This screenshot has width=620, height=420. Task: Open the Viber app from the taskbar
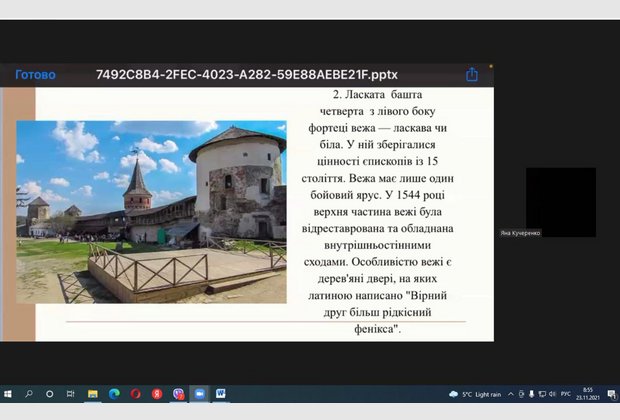pos(178,394)
